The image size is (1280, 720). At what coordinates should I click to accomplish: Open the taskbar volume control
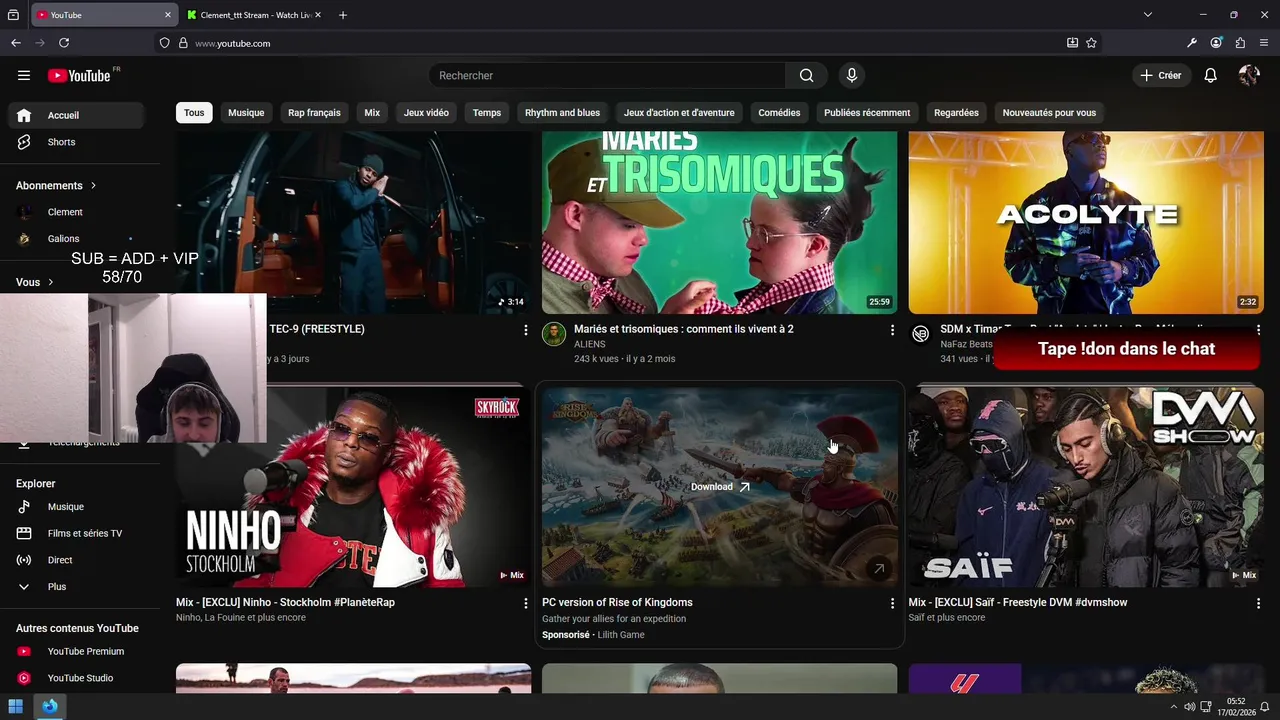[x=1189, y=707]
